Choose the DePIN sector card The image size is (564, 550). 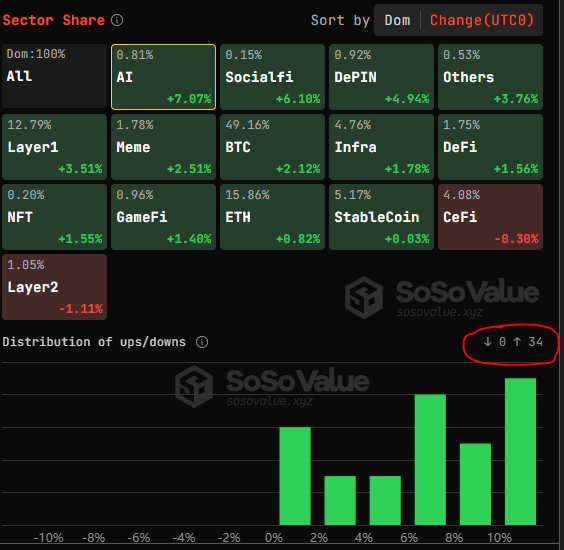pyautogui.click(x=381, y=77)
